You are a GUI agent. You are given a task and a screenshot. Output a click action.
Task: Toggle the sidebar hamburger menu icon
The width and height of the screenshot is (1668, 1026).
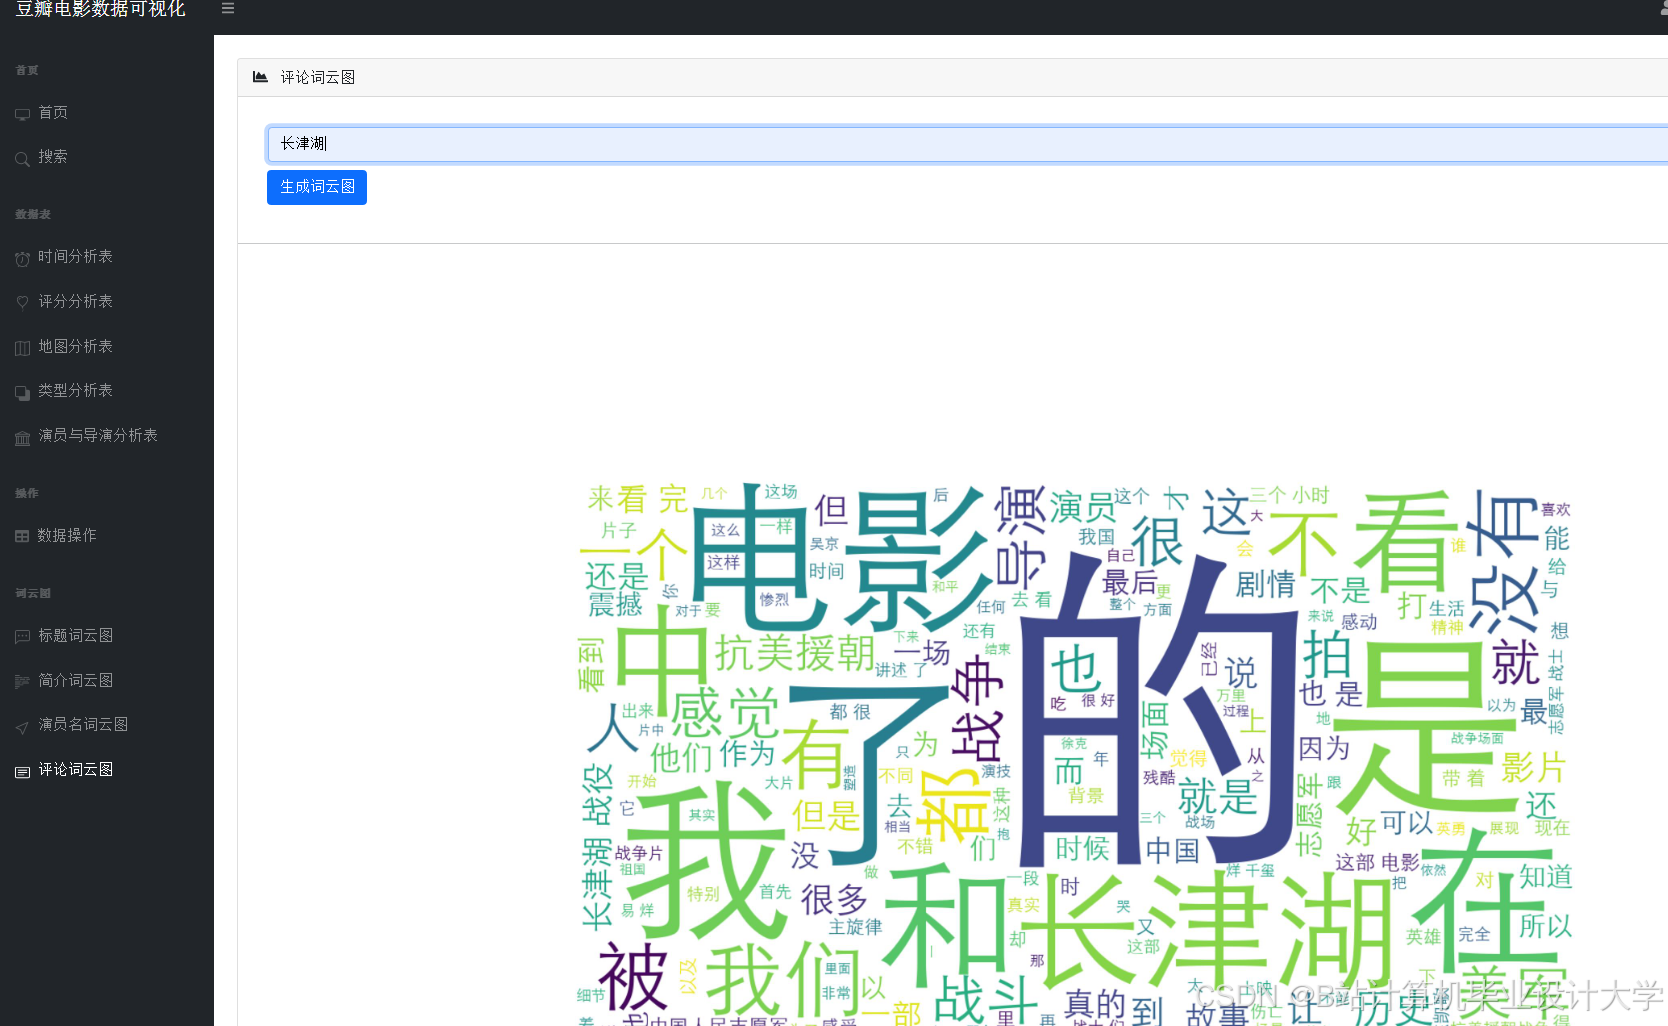(x=228, y=8)
